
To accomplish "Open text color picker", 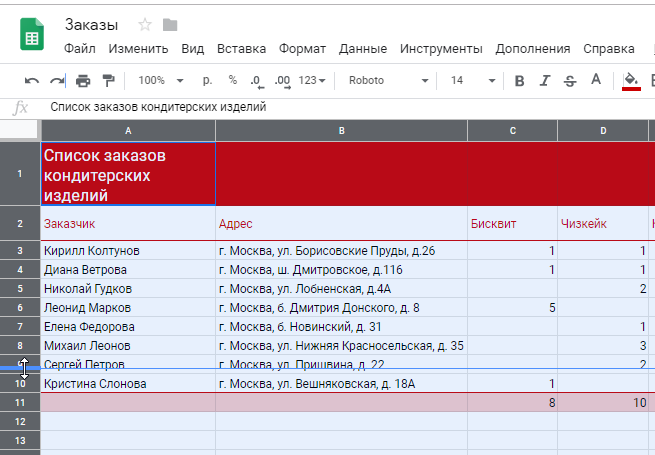I will pos(596,80).
